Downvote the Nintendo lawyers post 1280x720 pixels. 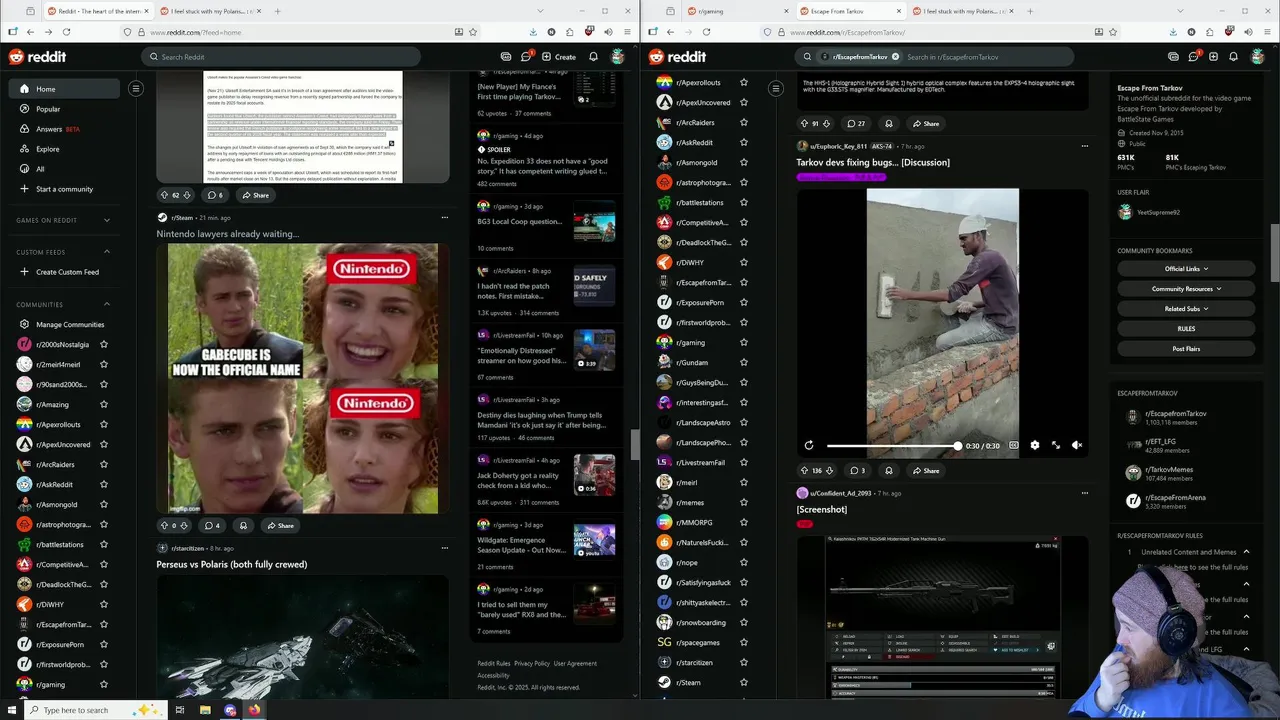185,525
